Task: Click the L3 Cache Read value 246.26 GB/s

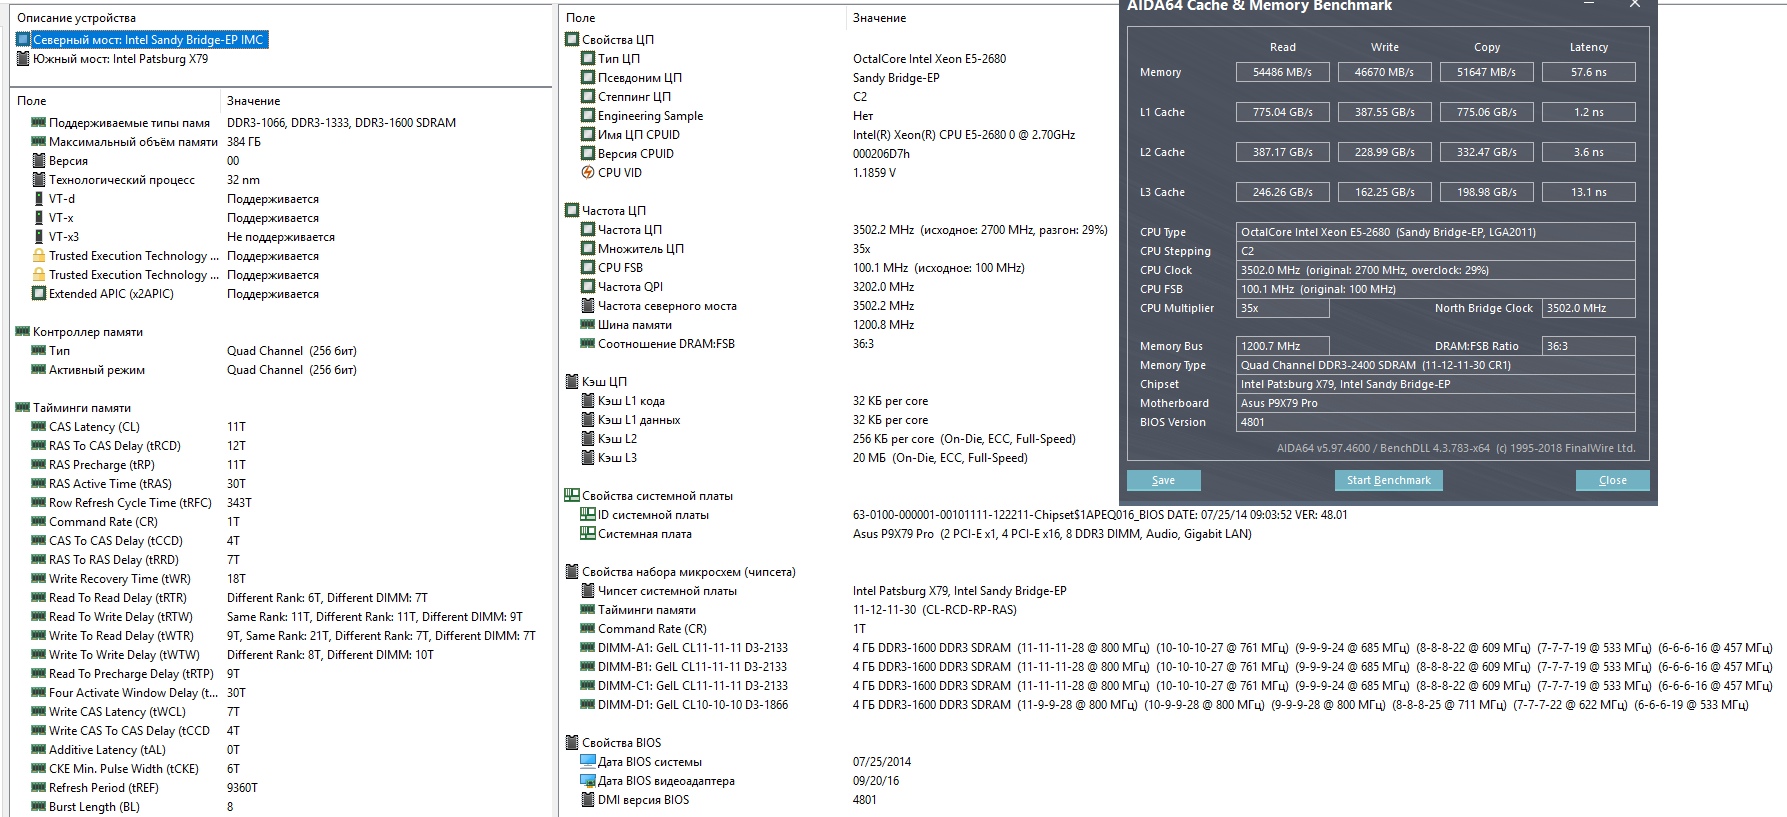Action: 1282,192
